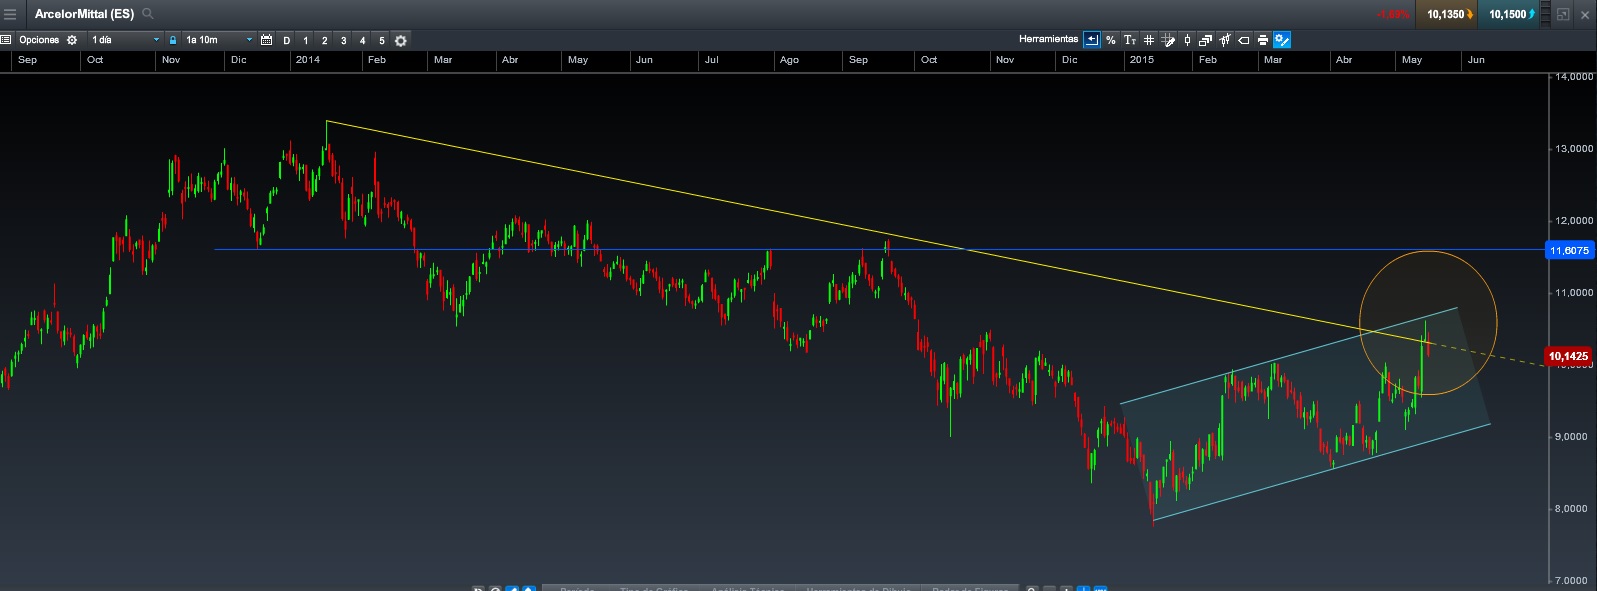Open the gear settings after timeframe 5
Viewport: 1597px width, 591px height.
pos(401,41)
